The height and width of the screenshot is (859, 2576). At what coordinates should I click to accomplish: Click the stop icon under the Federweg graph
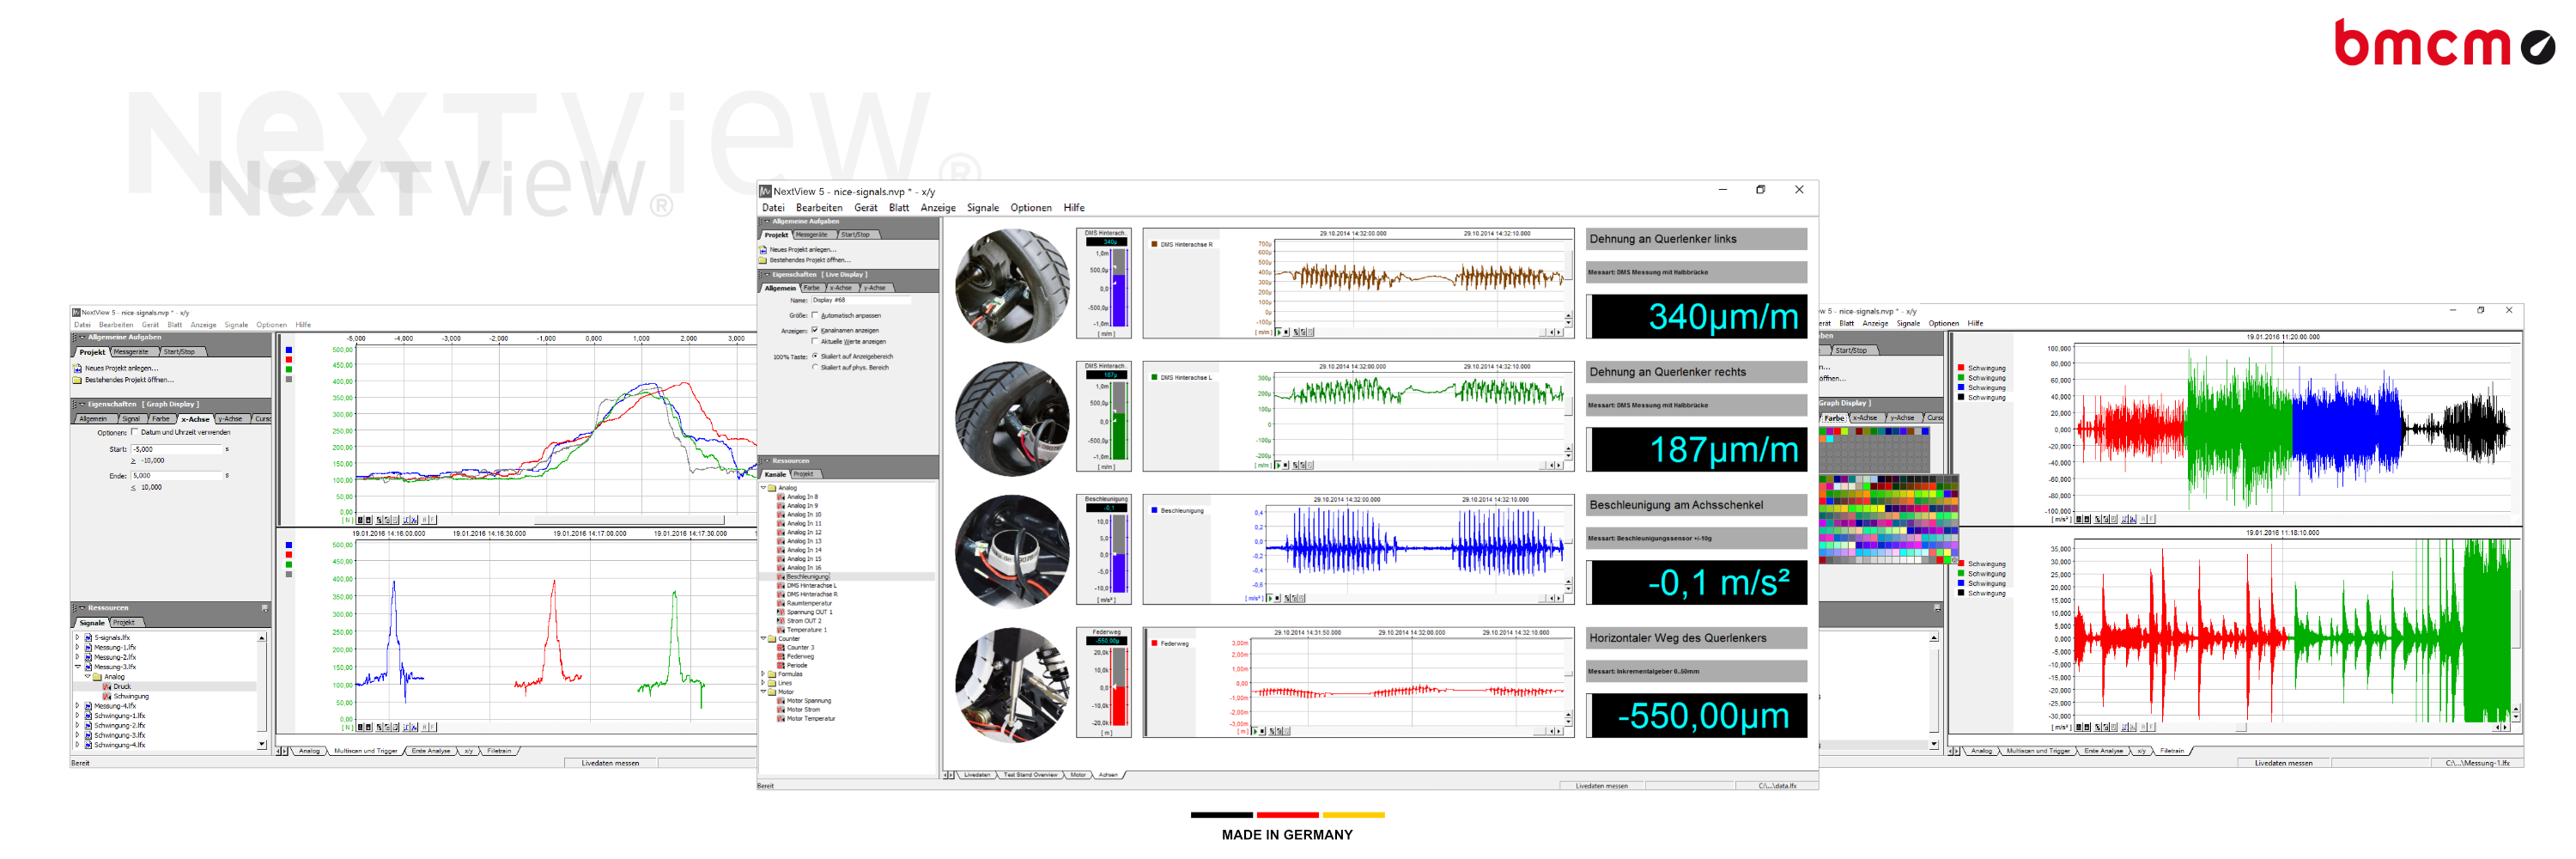coord(1261,731)
